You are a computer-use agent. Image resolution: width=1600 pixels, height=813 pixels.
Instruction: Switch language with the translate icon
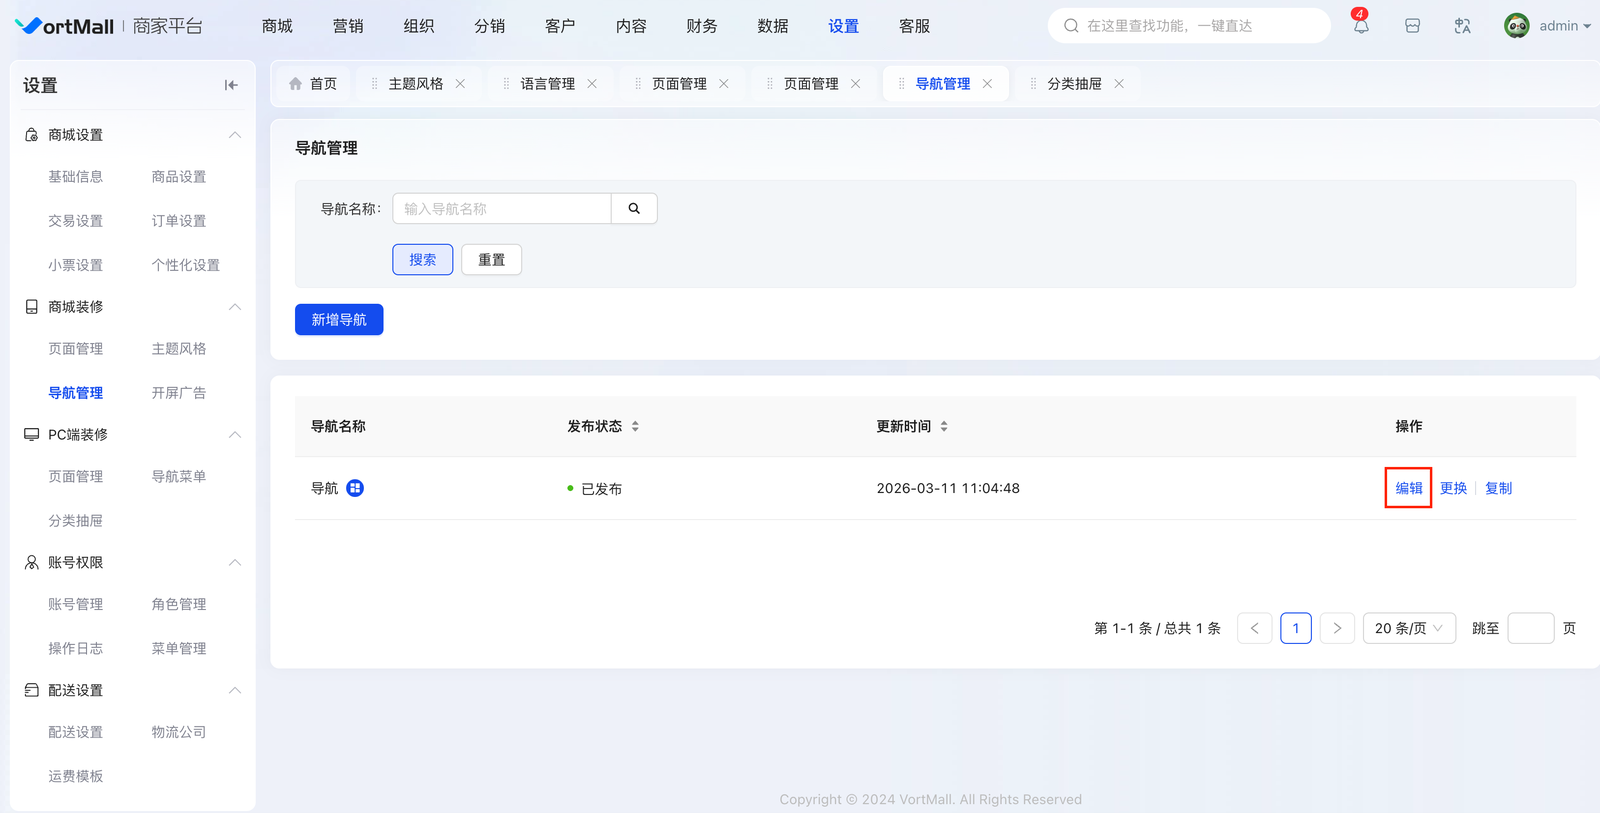[x=1462, y=26]
